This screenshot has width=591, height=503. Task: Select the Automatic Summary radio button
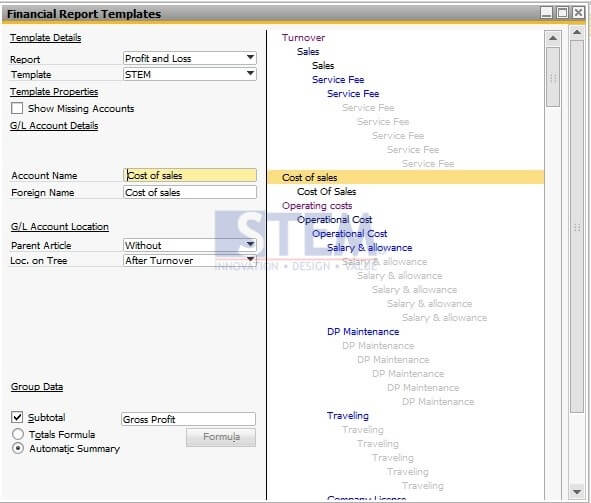click(x=18, y=448)
